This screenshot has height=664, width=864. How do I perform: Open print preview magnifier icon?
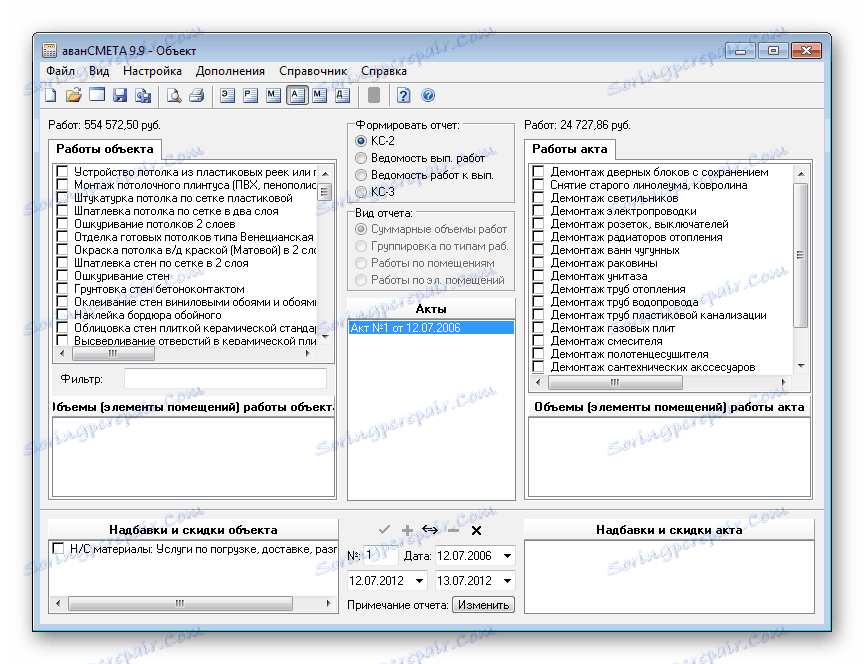(174, 95)
